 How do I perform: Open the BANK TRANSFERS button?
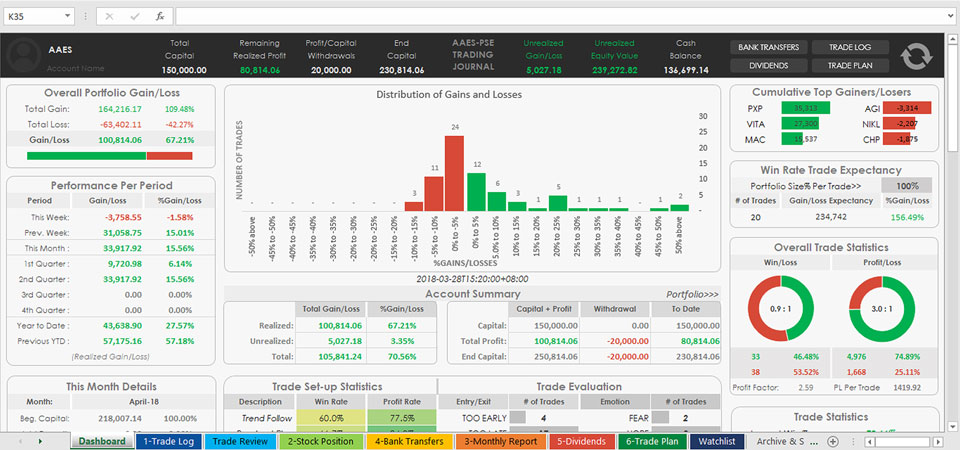point(768,47)
